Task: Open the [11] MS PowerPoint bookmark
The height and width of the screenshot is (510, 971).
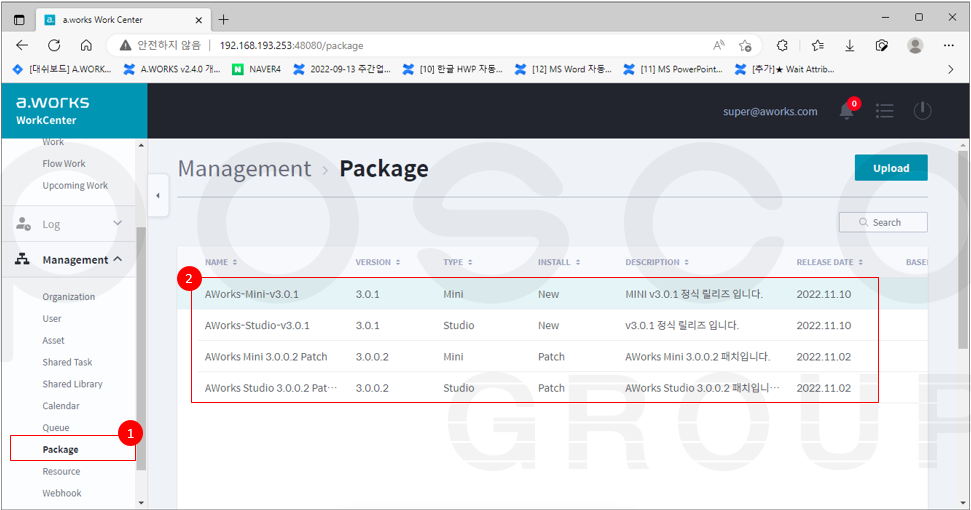Action: click(x=673, y=69)
